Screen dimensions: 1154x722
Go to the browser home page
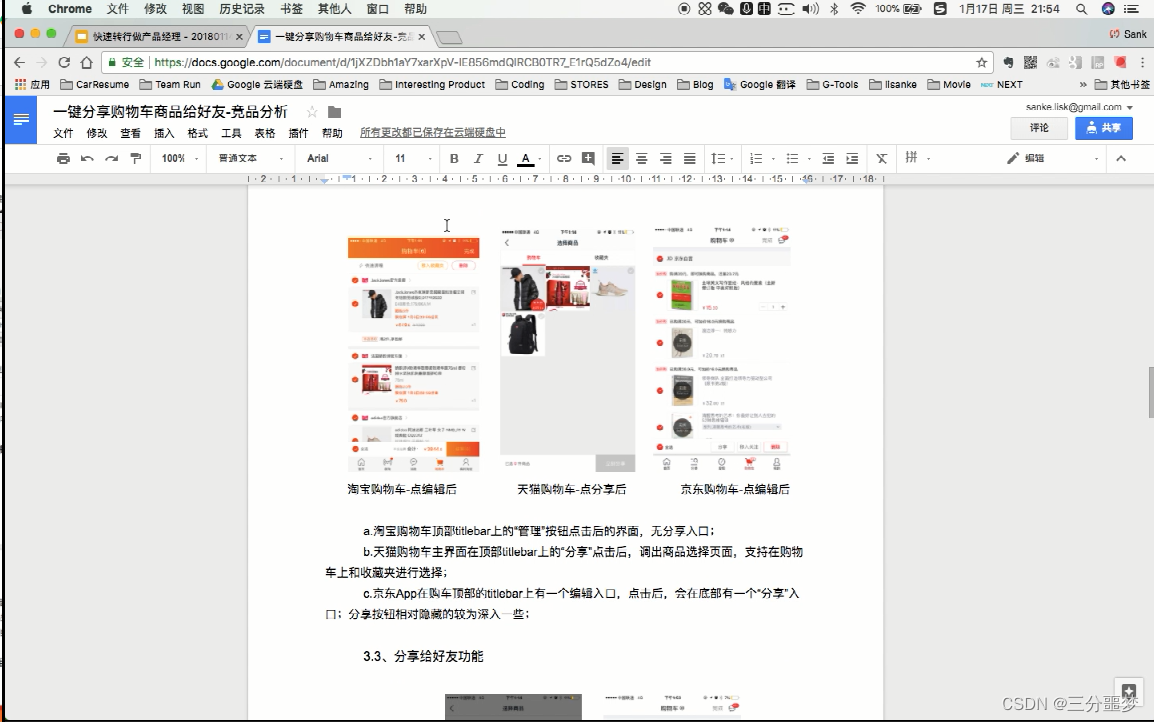pyautogui.click(x=87, y=63)
